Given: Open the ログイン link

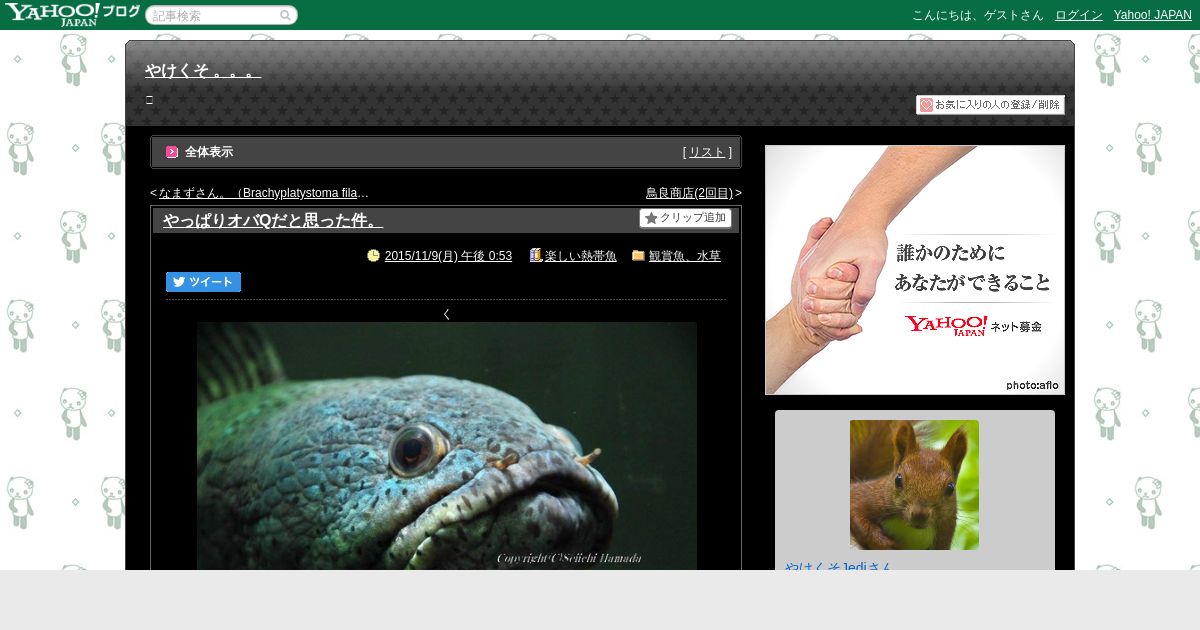Looking at the screenshot, I should click(x=1079, y=15).
